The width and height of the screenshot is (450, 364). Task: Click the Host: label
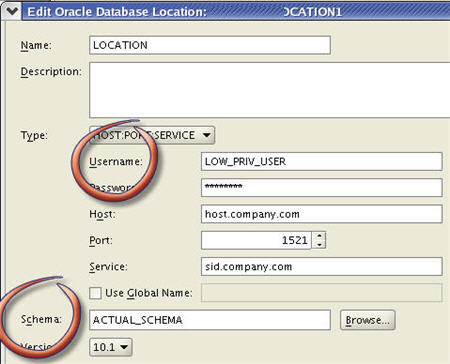(102, 214)
